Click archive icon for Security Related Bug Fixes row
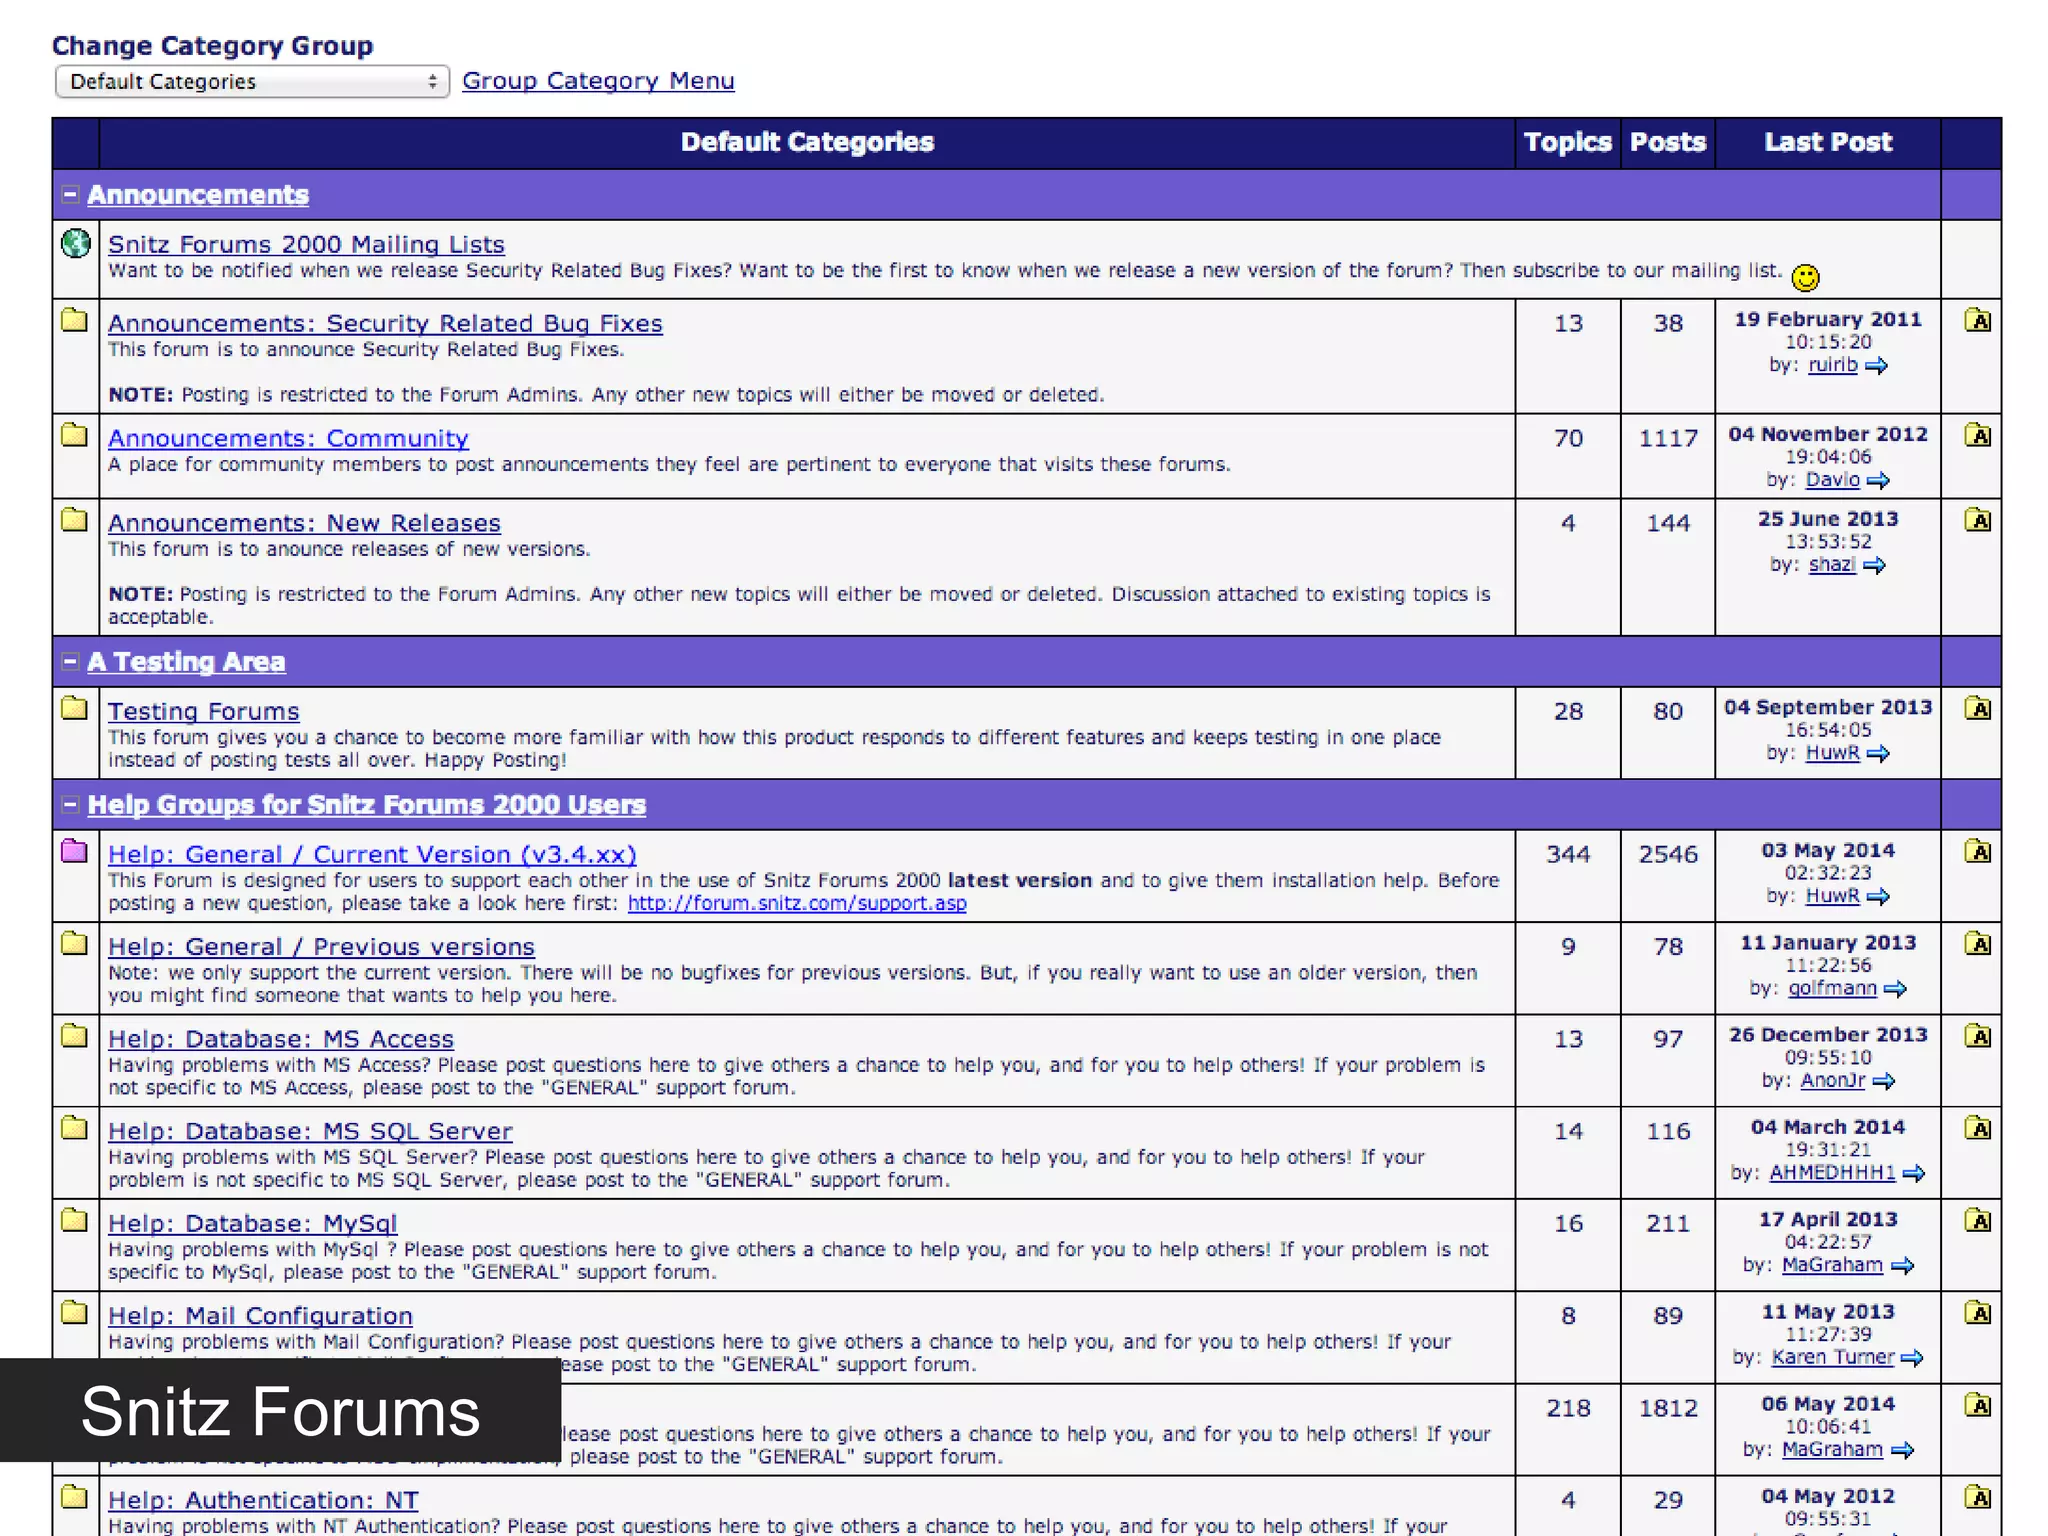Image resolution: width=2048 pixels, height=1536 pixels. (1977, 320)
